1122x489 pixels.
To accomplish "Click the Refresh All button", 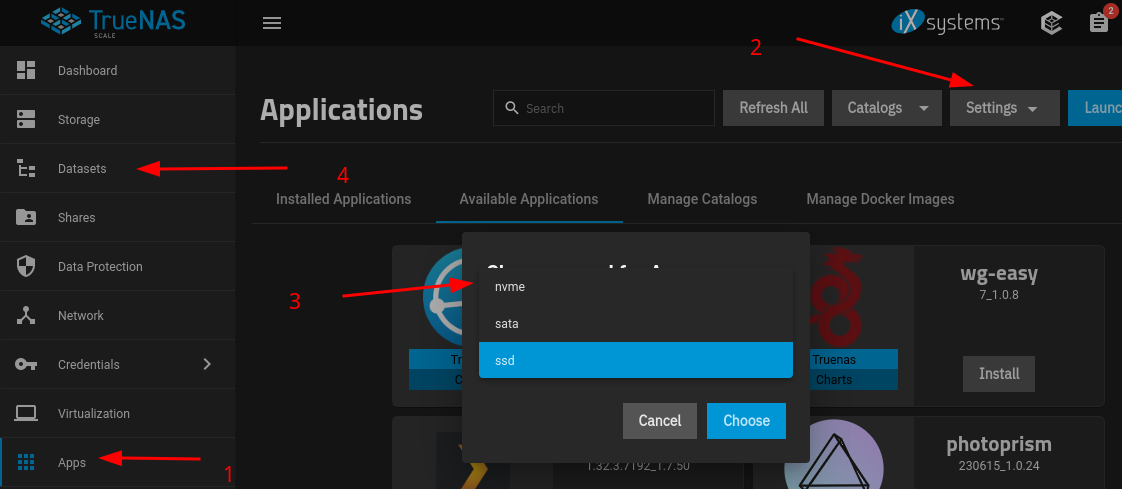I will point(774,108).
